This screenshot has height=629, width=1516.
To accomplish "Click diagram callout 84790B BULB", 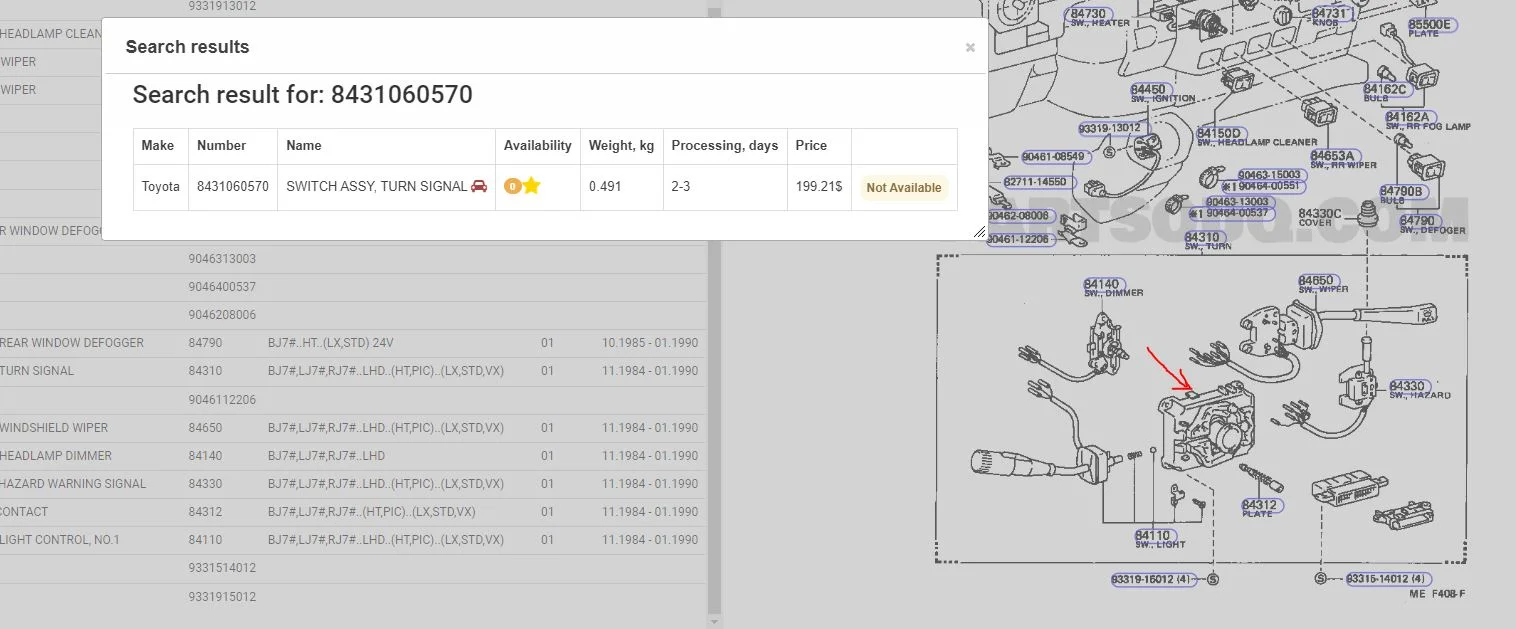I will tap(1404, 192).
